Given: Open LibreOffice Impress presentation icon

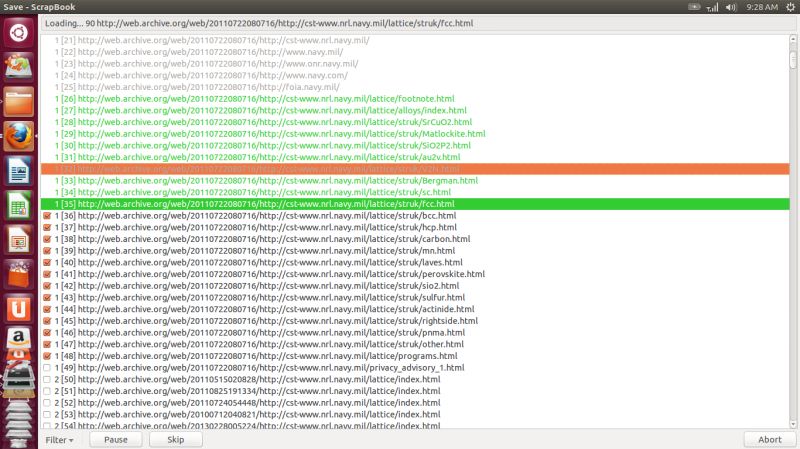Looking at the screenshot, I should pos(18,239).
